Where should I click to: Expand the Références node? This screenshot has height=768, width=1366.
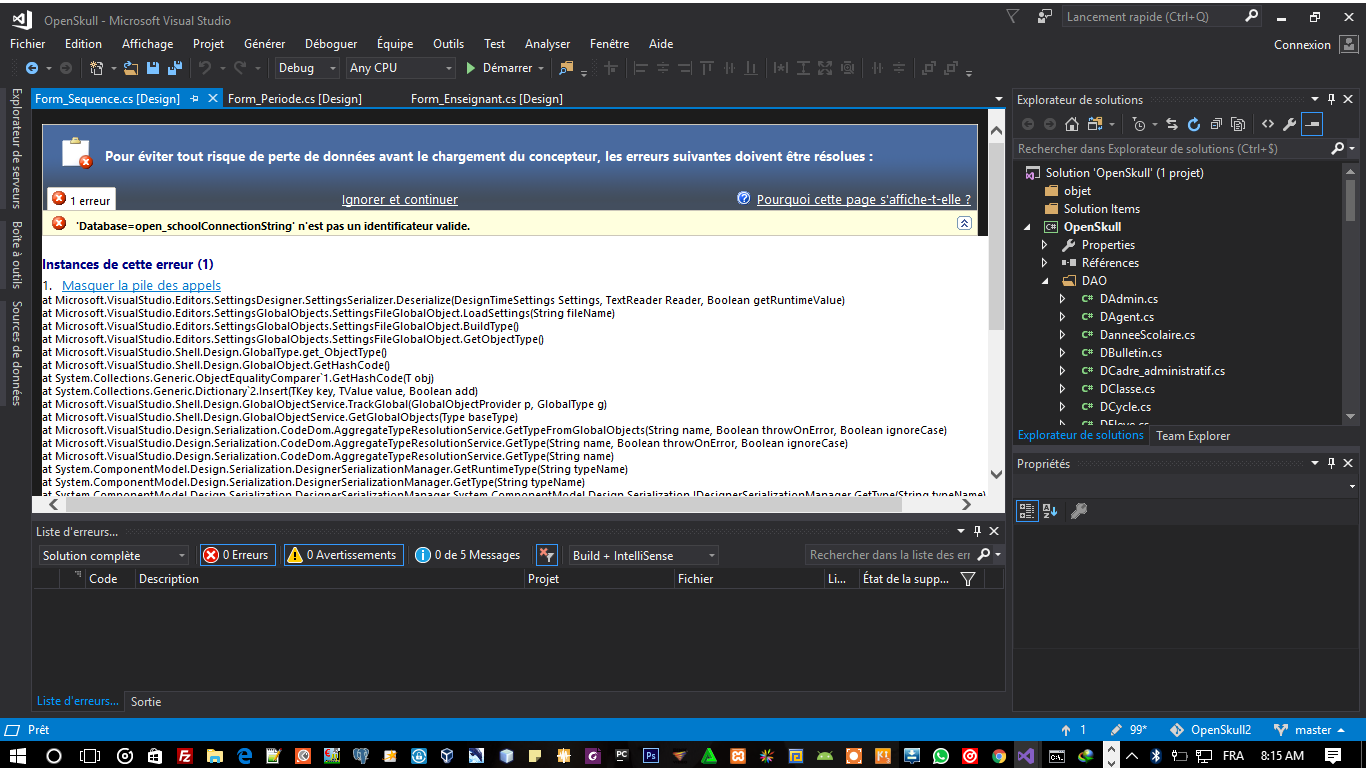(x=1045, y=263)
